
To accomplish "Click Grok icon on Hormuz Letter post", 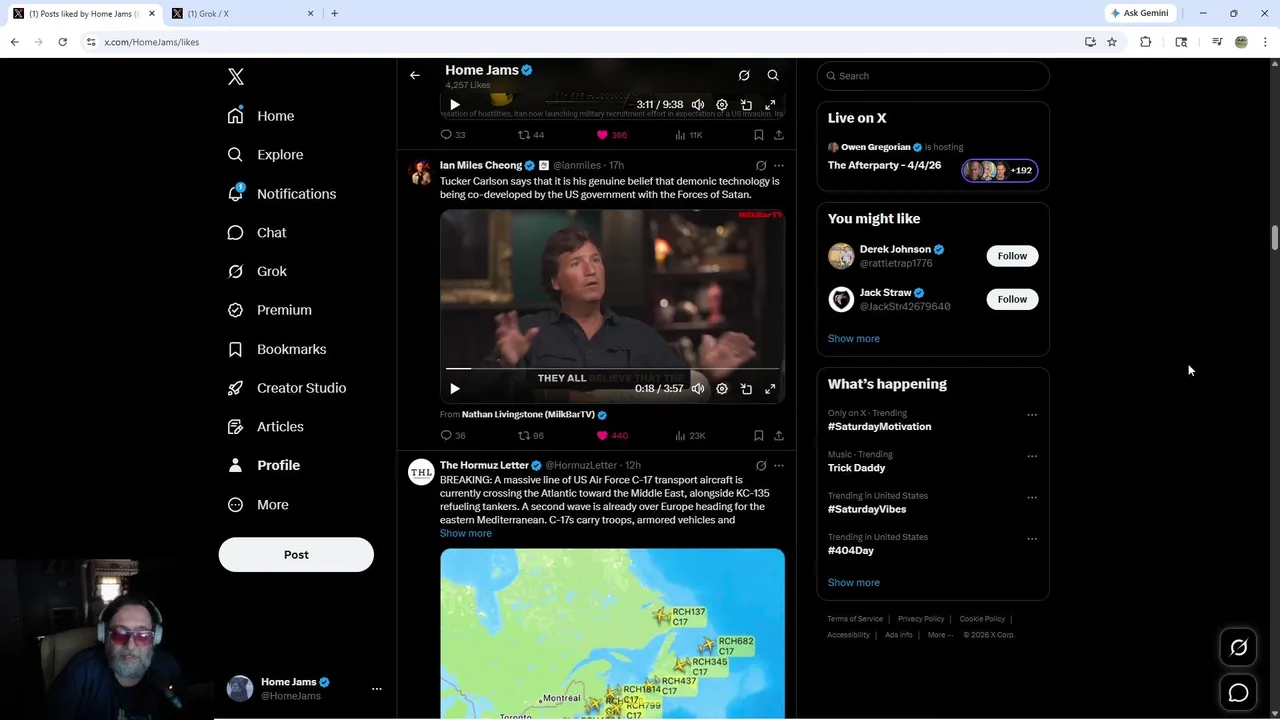I will pyautogui.click(x=761, y=465).
